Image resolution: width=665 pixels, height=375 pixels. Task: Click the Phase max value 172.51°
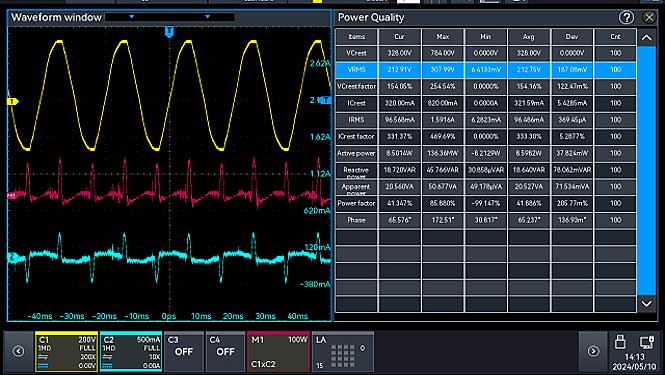tap(443, 220)
